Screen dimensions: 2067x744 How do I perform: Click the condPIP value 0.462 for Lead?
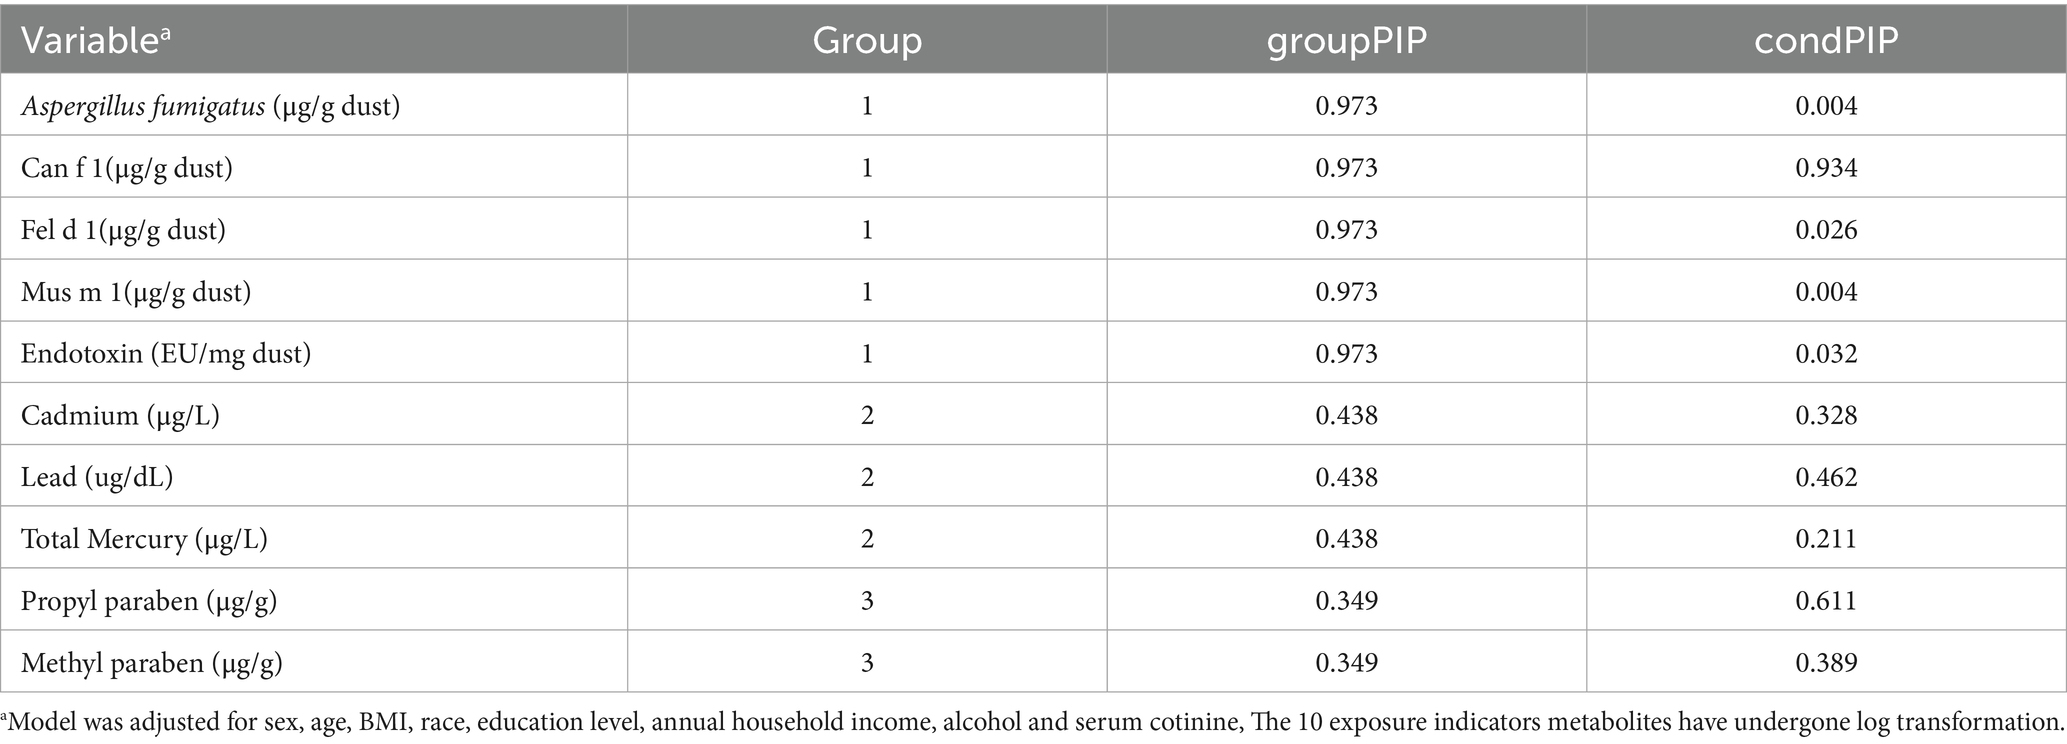(1826, 477)
